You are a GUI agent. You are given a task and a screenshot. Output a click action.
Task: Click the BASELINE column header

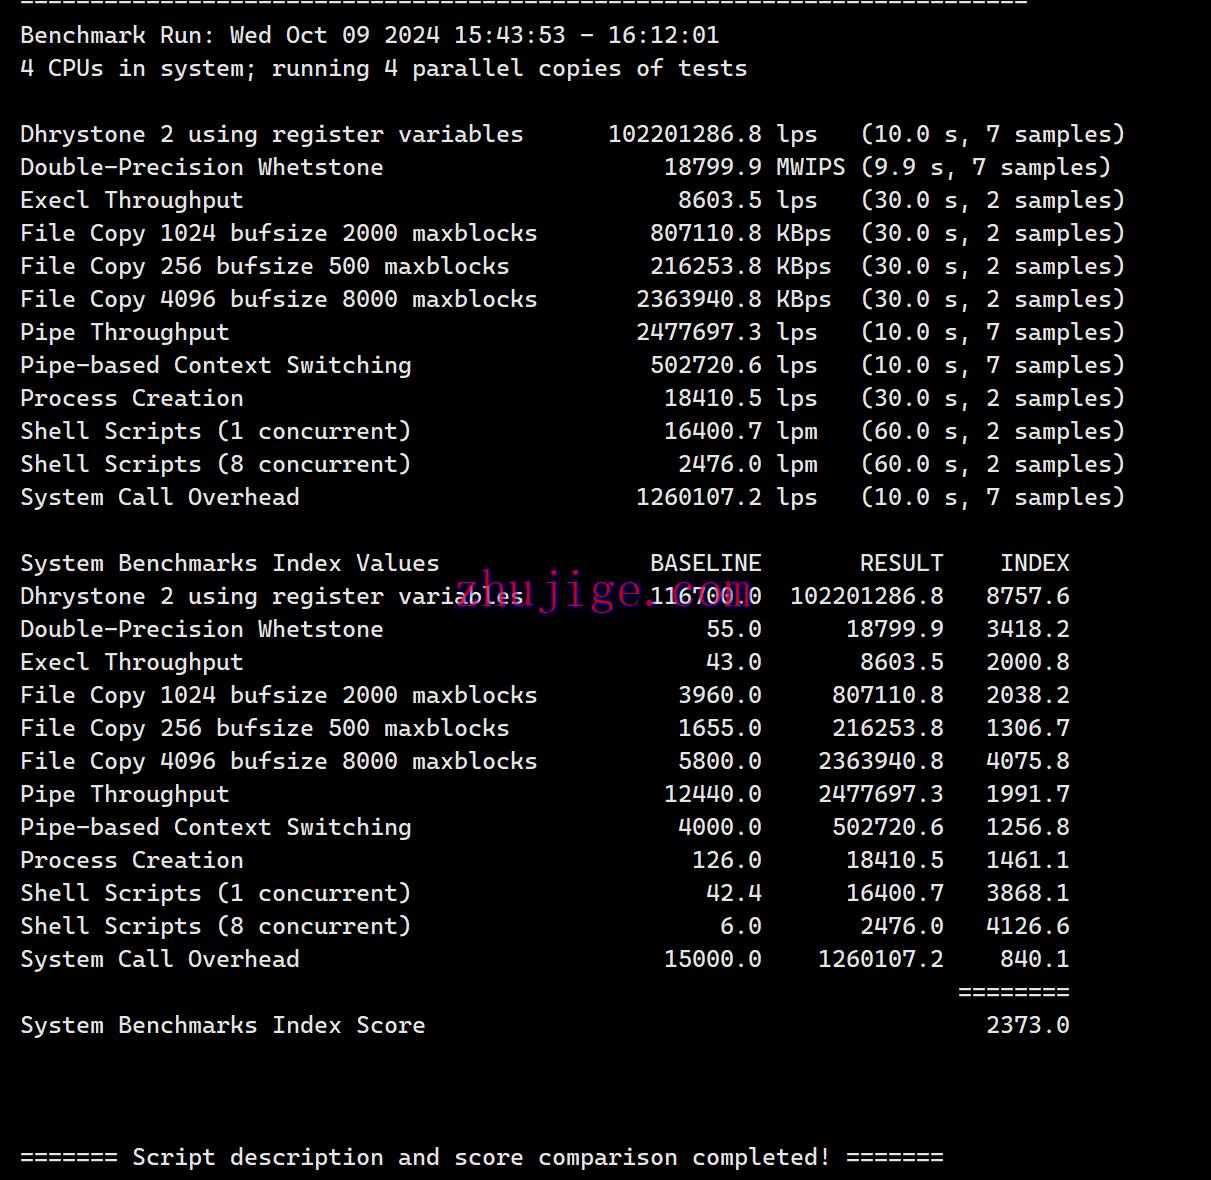coord(705,563)
